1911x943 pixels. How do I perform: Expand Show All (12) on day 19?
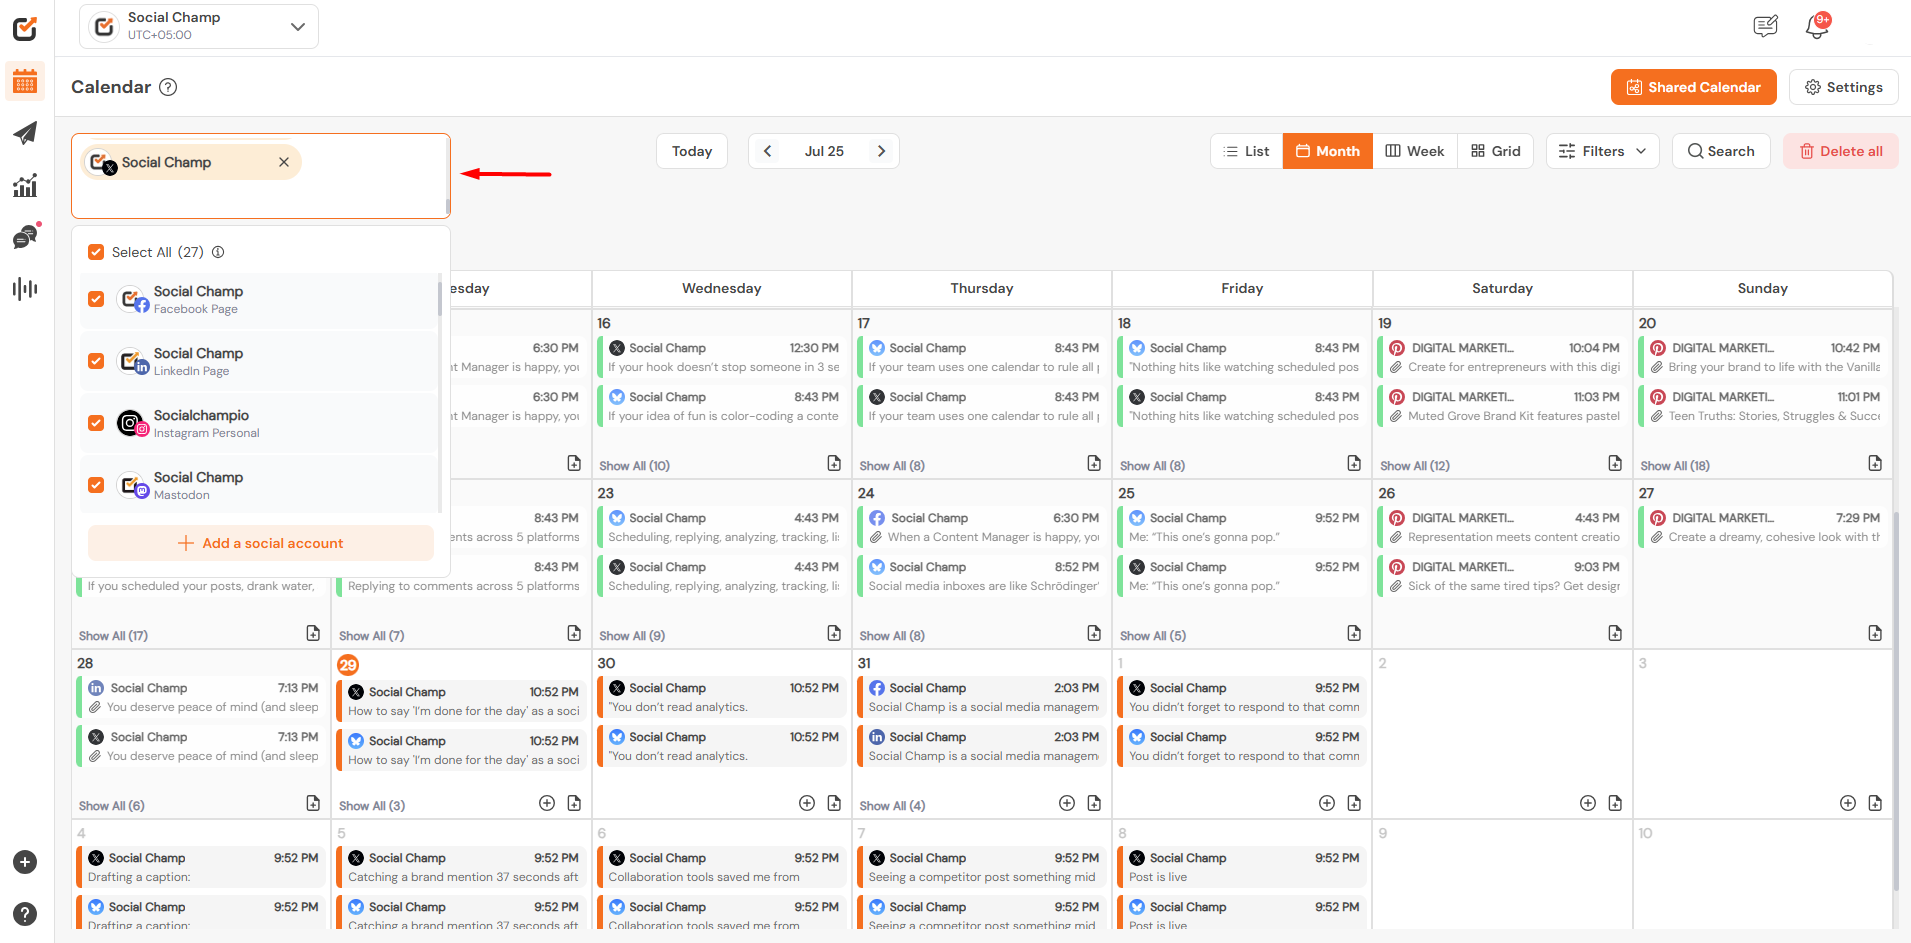[1415, 466]
